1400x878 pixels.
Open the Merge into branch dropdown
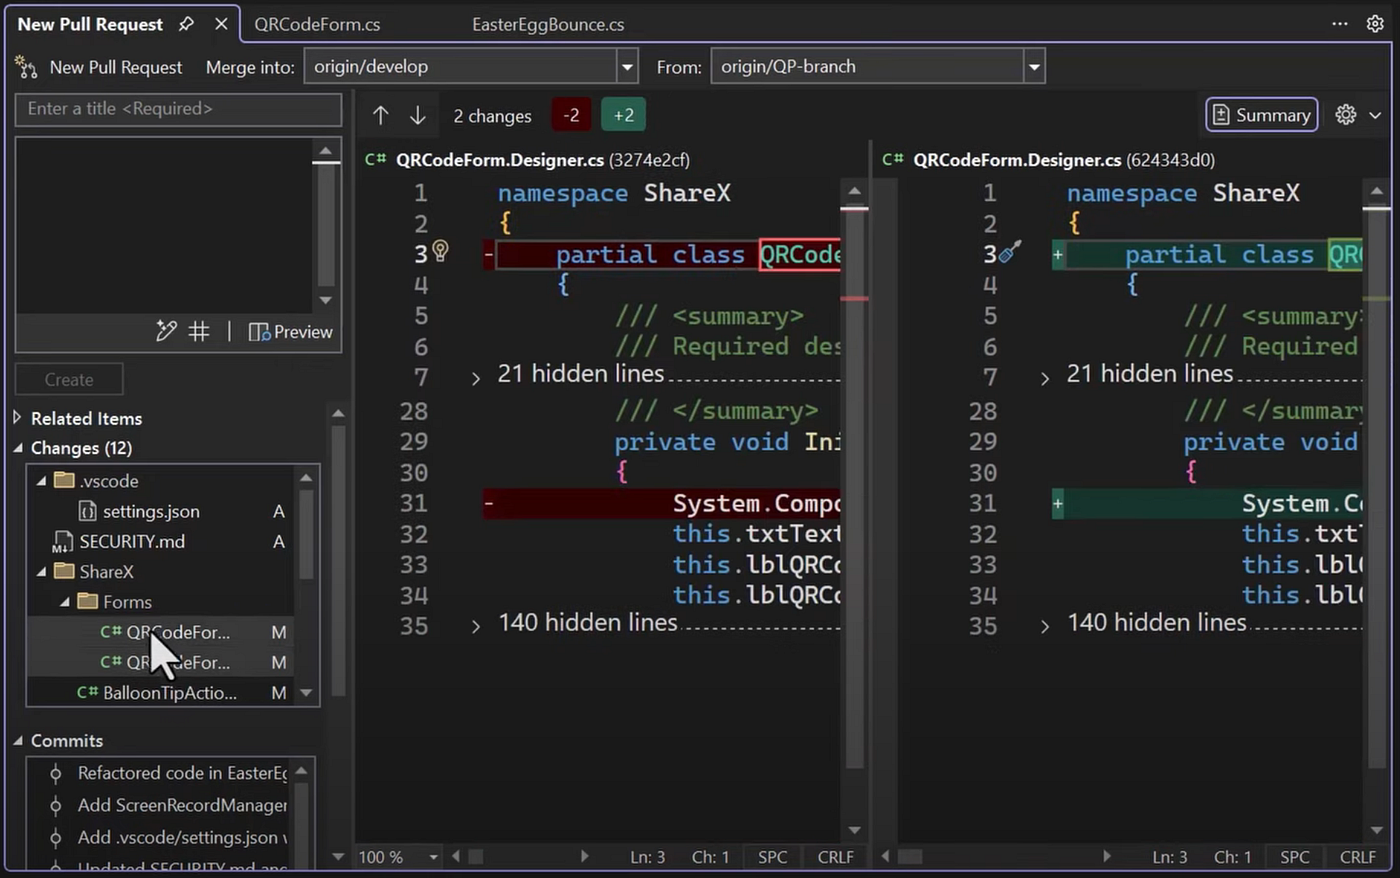pyautogui.click(x=627, y=67)
